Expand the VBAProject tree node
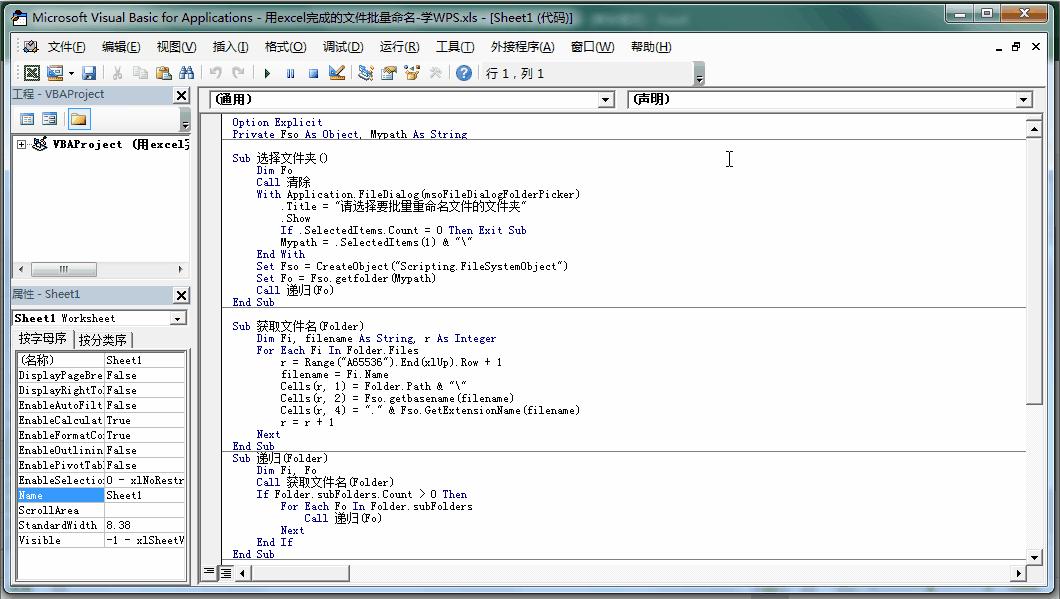Viewport: 1060px width, 599px height. [x=21, y=144]
